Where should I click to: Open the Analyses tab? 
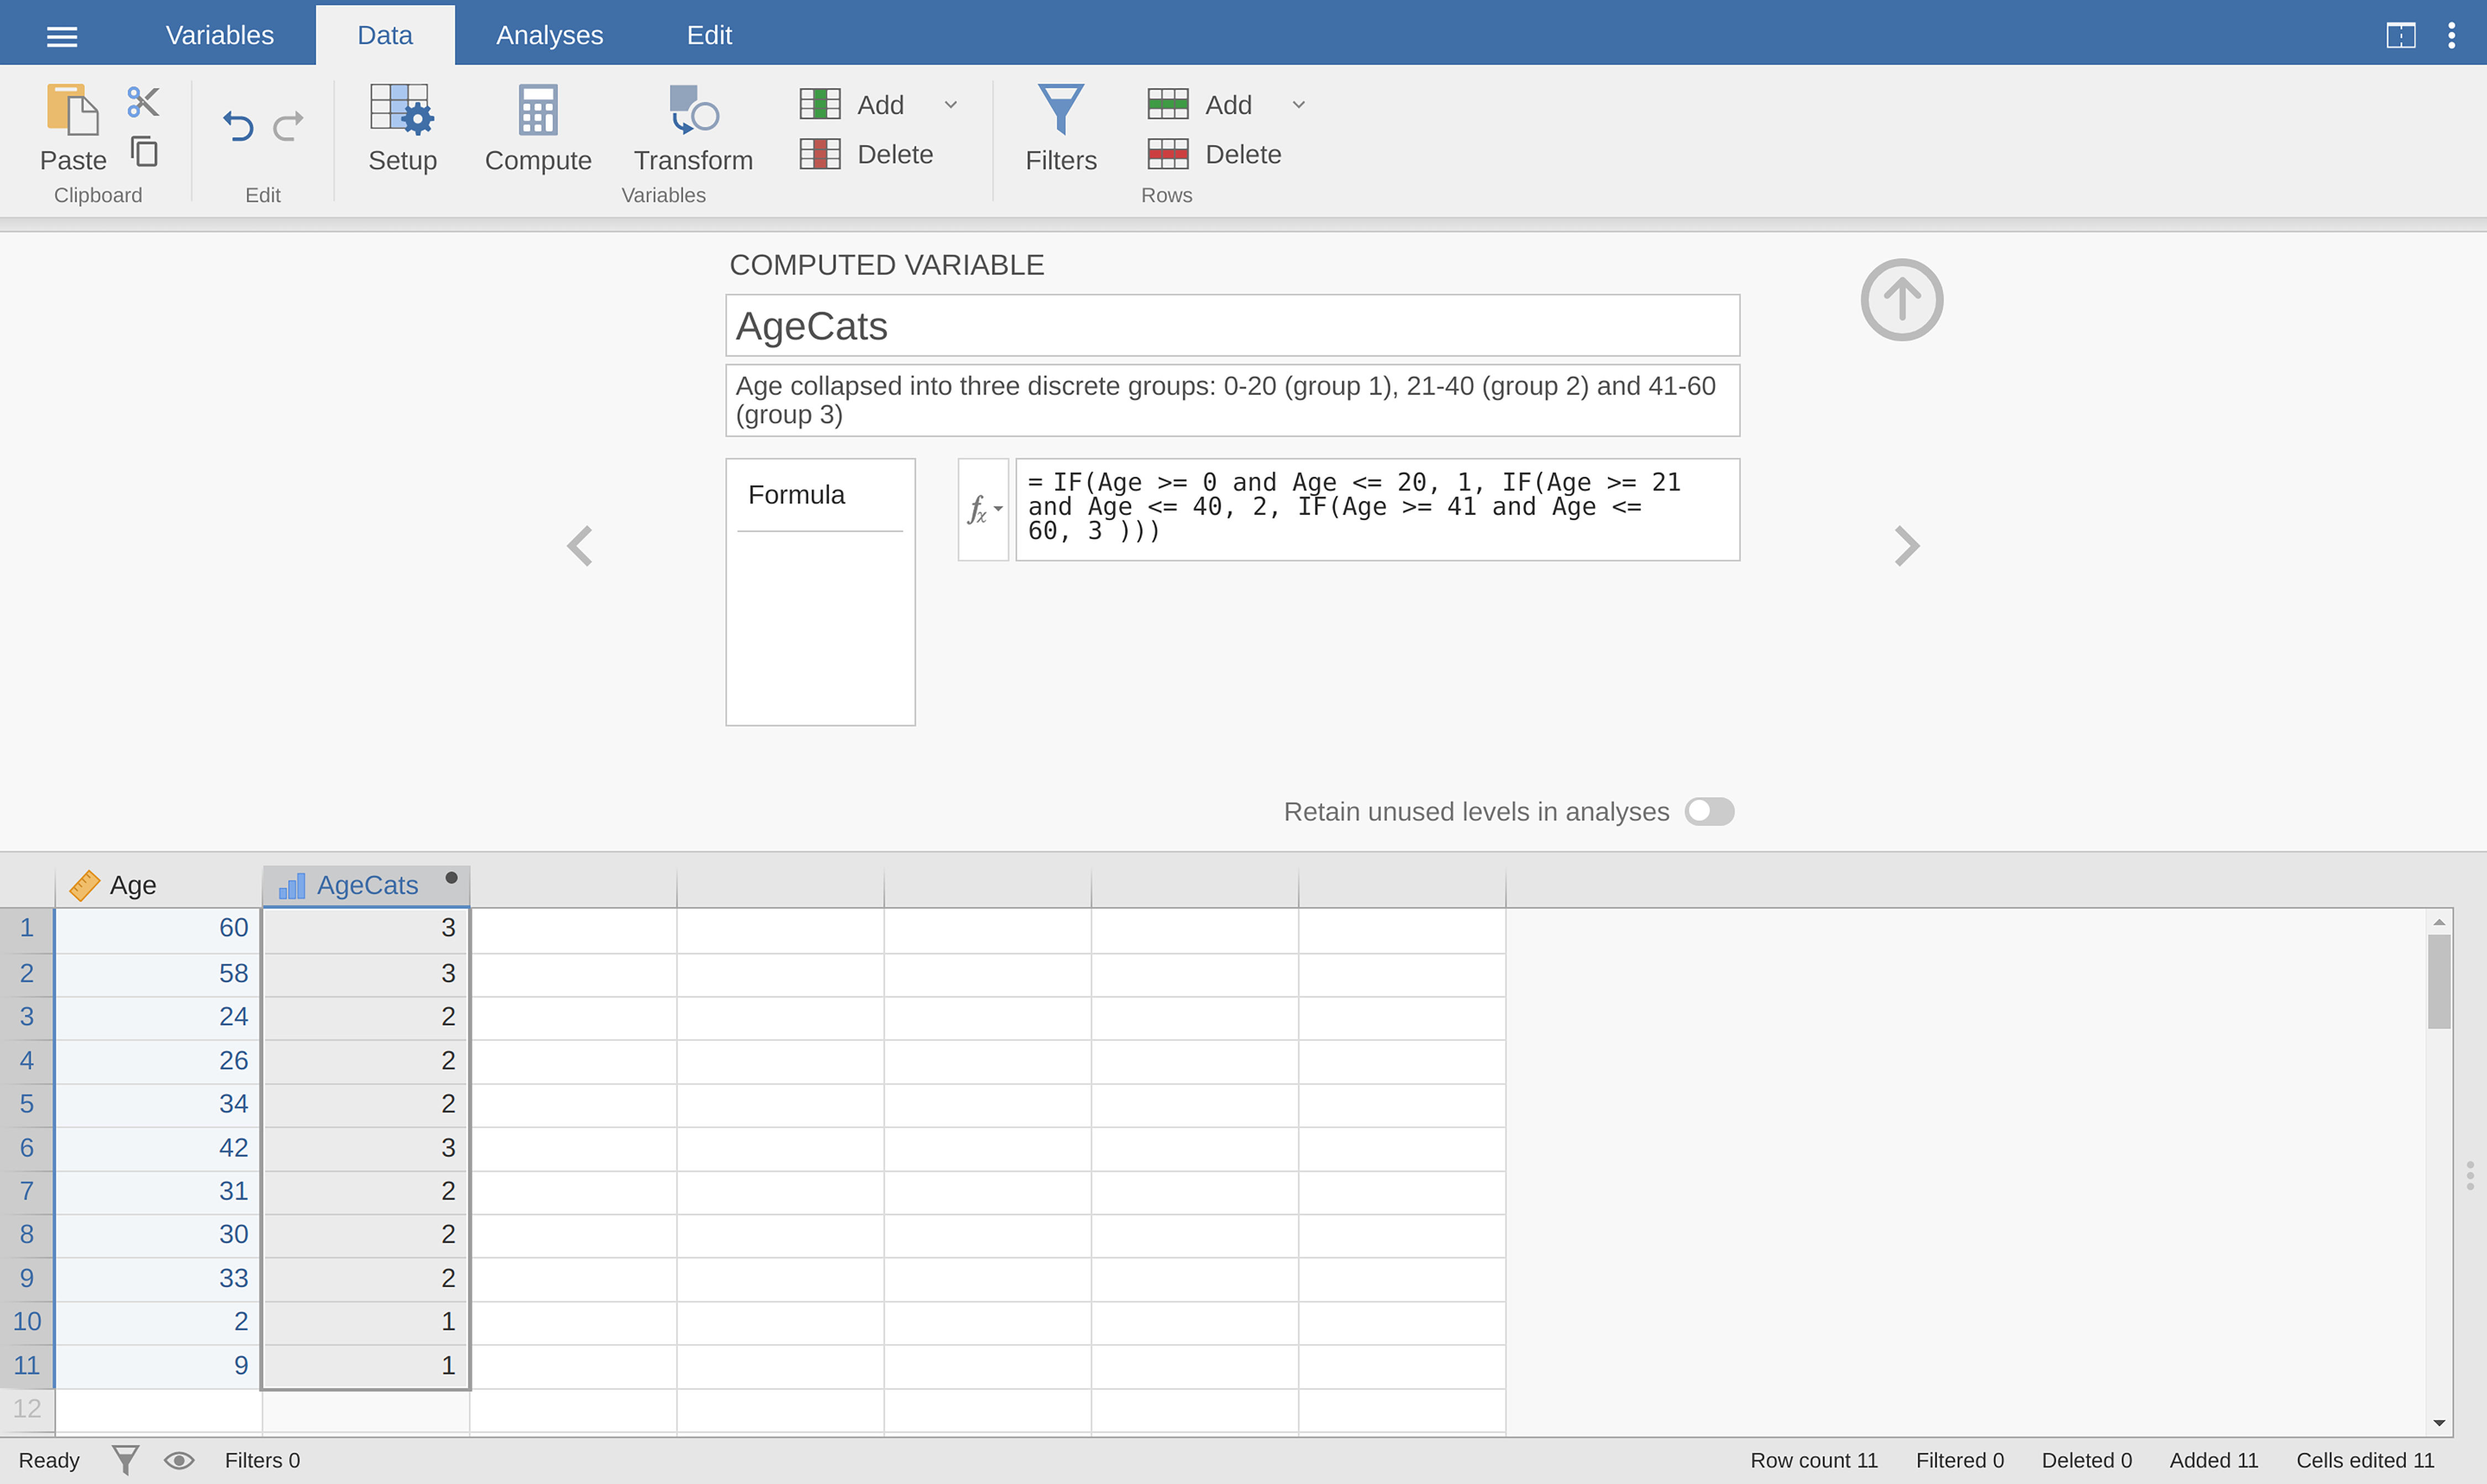[550, 35]
